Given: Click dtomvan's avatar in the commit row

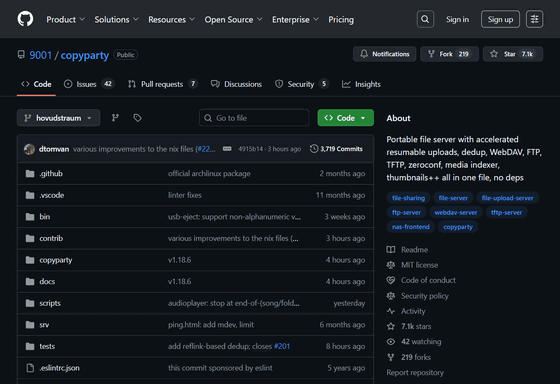Looking at the screenshot, I should click(x=29, y=149).
